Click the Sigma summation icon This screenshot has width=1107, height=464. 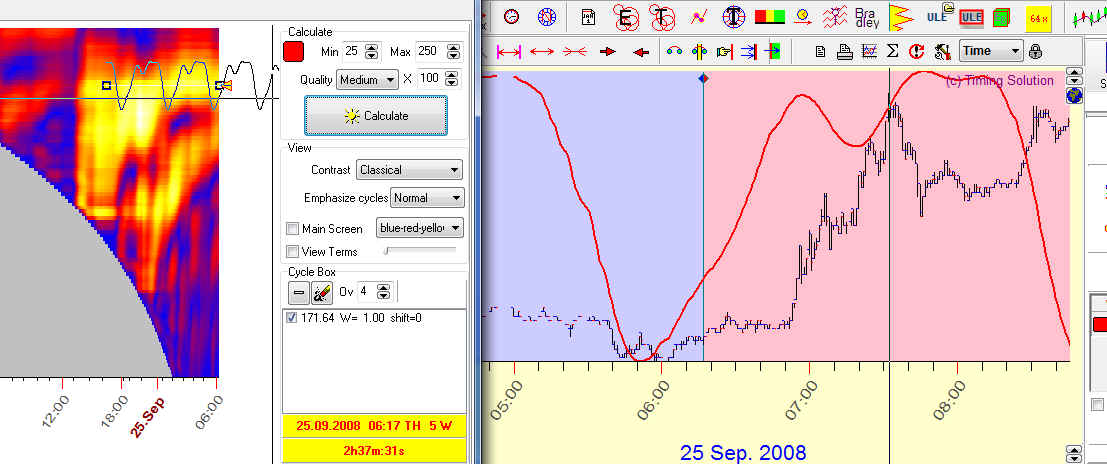(893, 51)
